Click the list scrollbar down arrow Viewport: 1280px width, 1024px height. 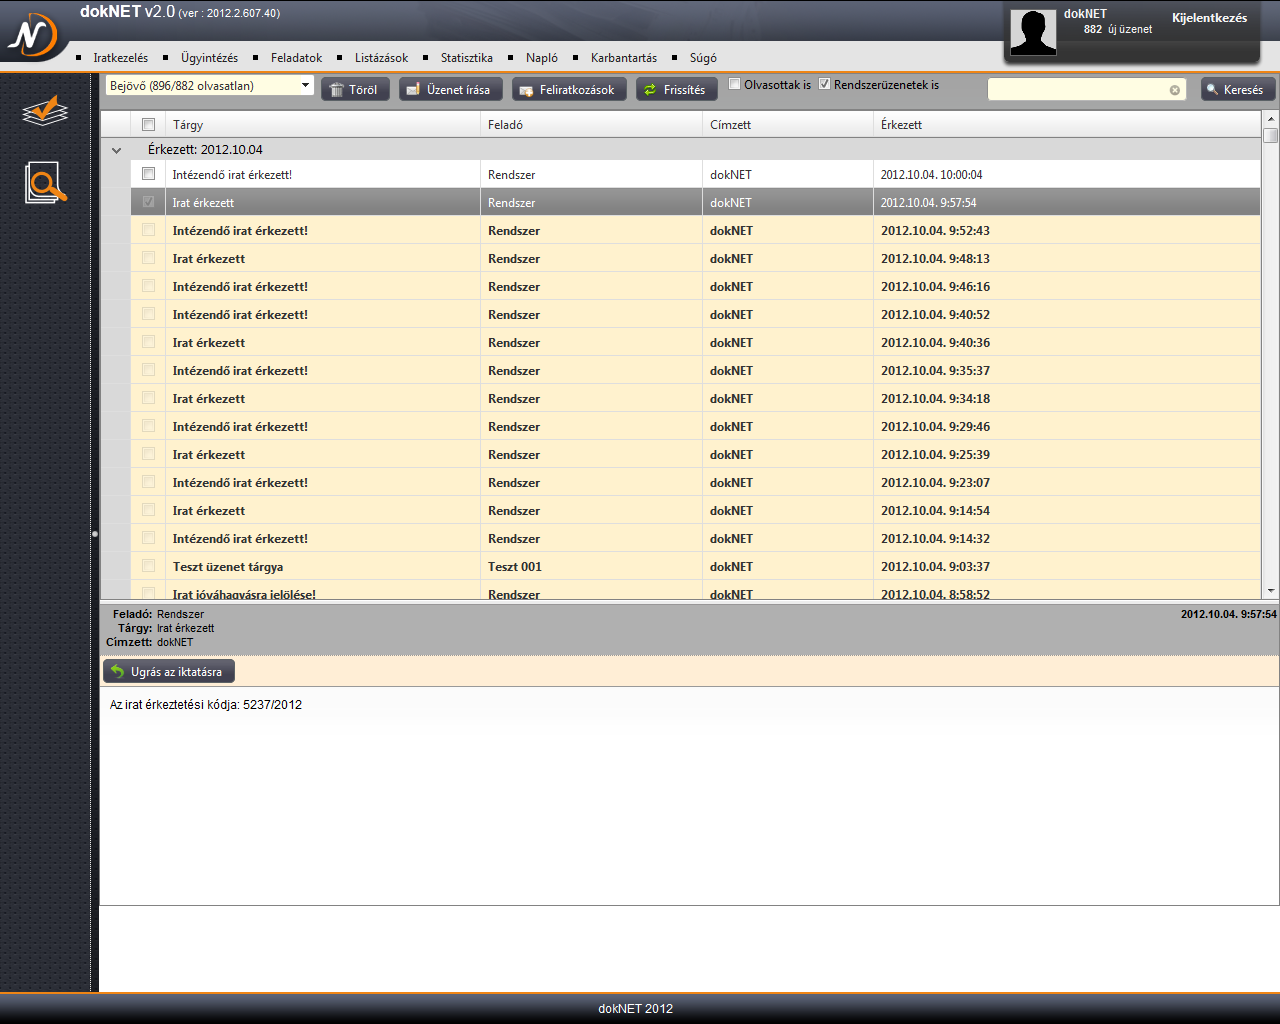coord(1270,591)
